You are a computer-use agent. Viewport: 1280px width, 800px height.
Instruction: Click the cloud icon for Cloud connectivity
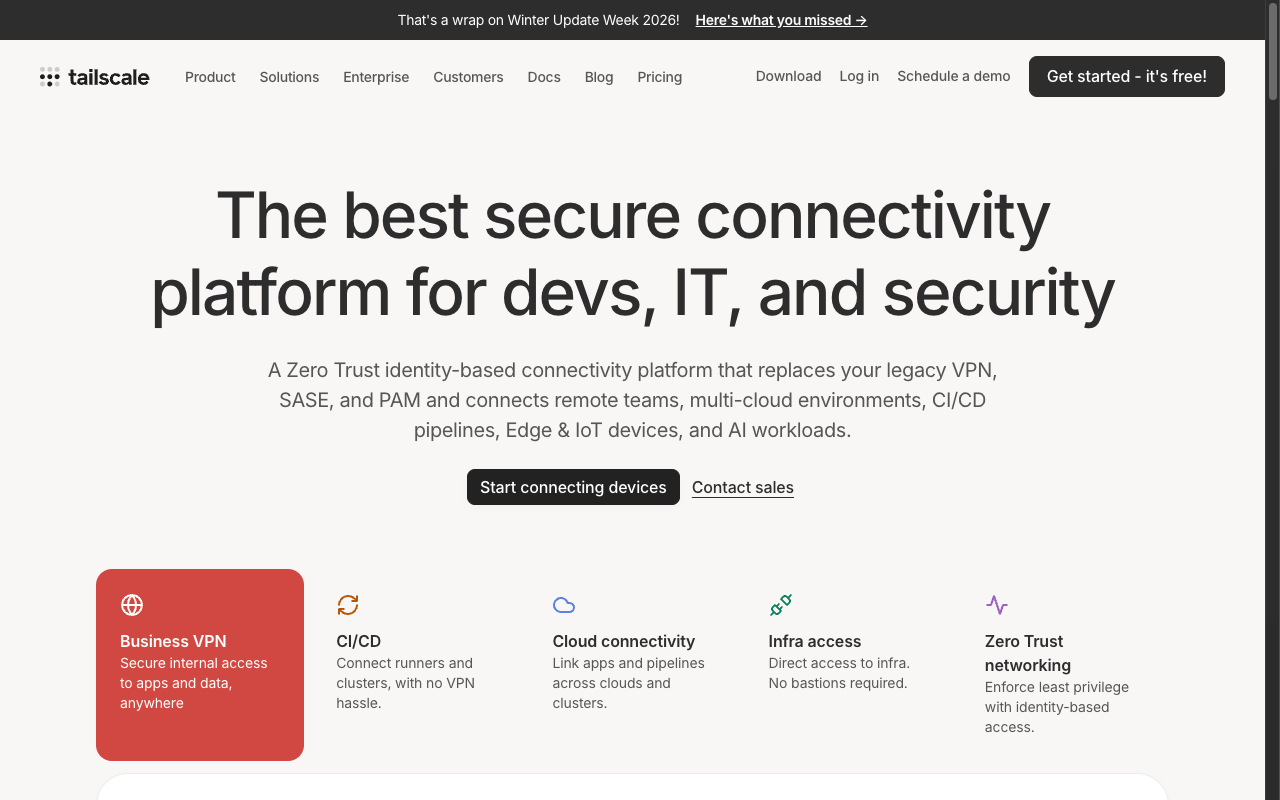564,605
